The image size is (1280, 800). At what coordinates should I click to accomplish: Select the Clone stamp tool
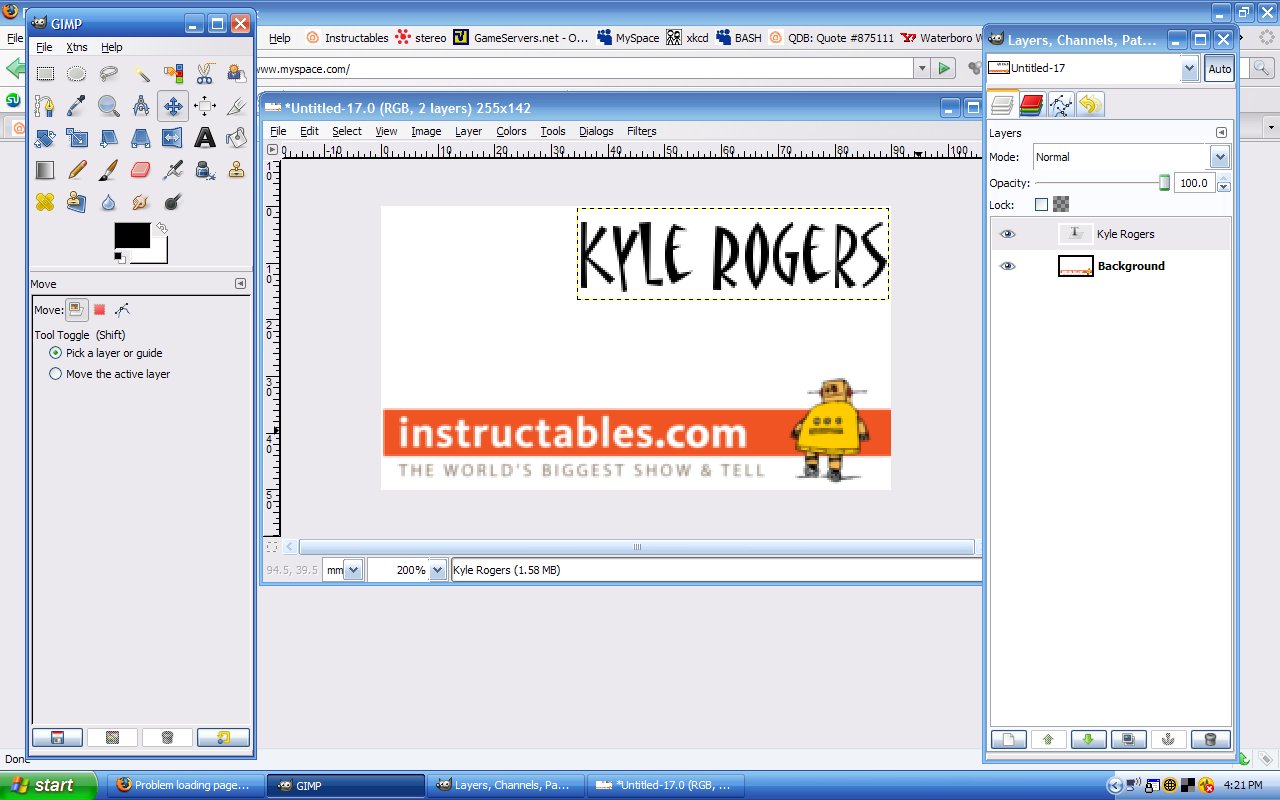point(236,169)
